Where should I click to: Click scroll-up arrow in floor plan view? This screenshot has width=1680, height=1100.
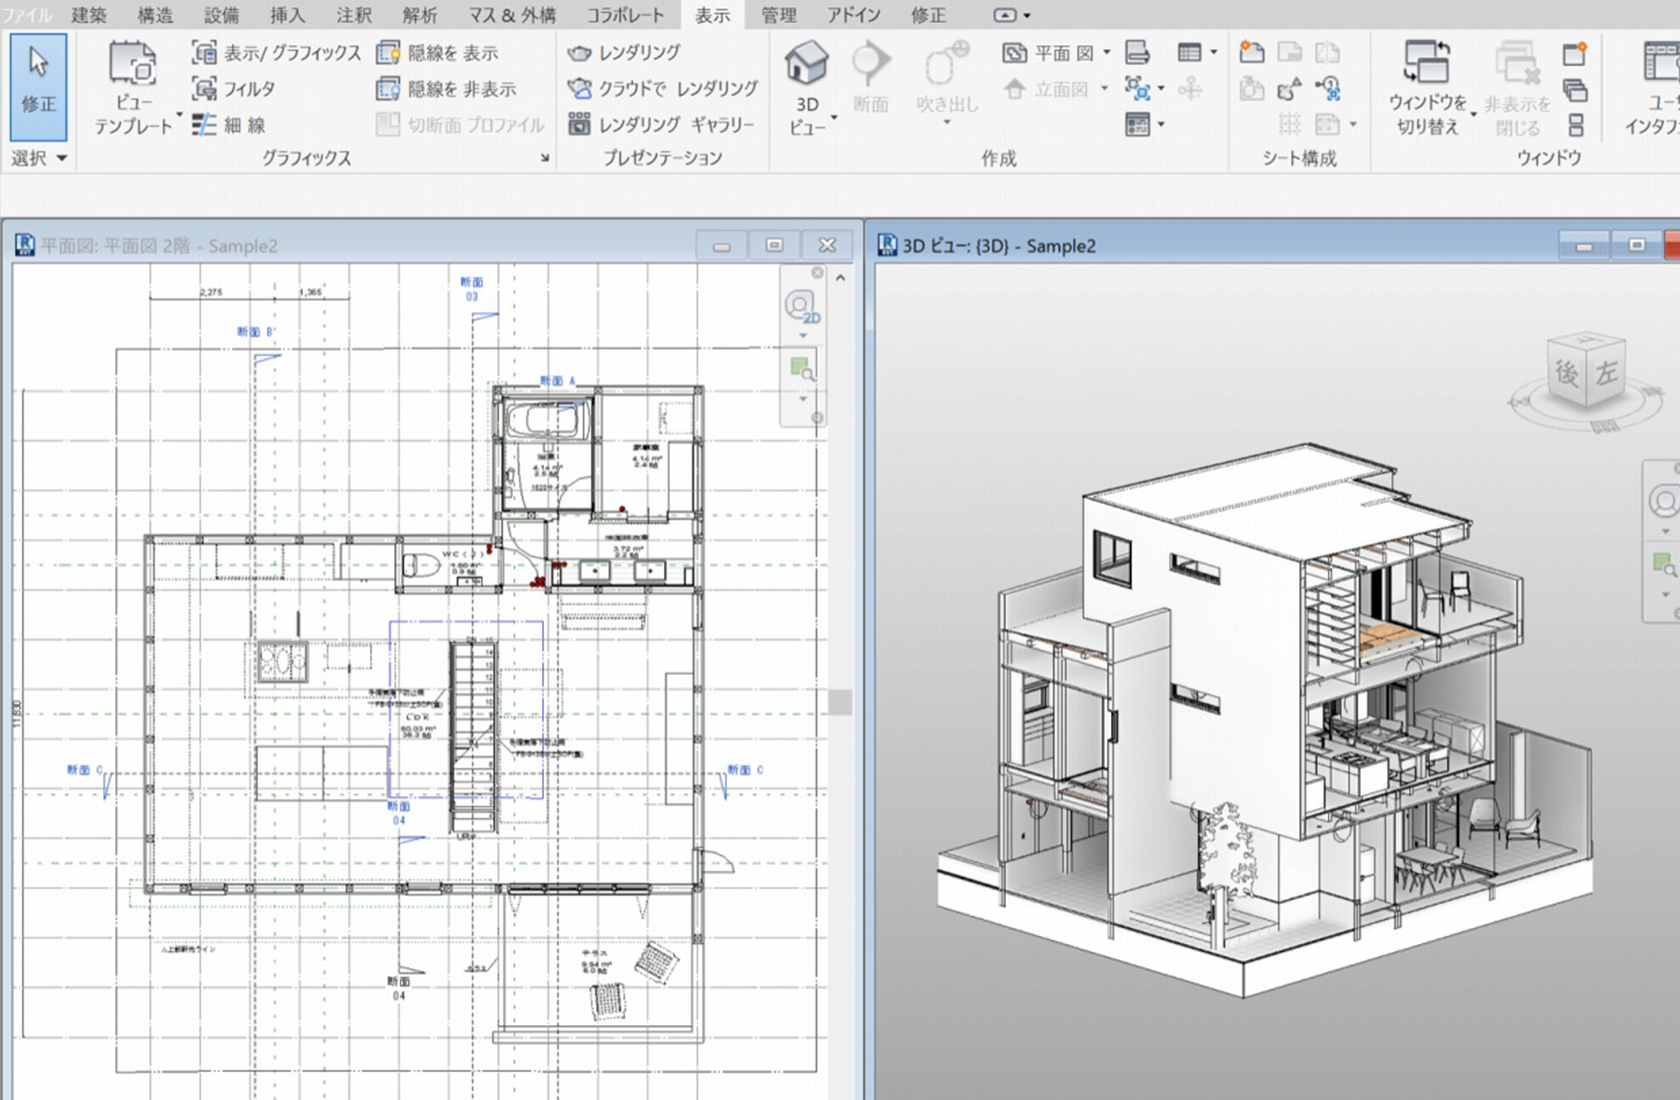840,277
